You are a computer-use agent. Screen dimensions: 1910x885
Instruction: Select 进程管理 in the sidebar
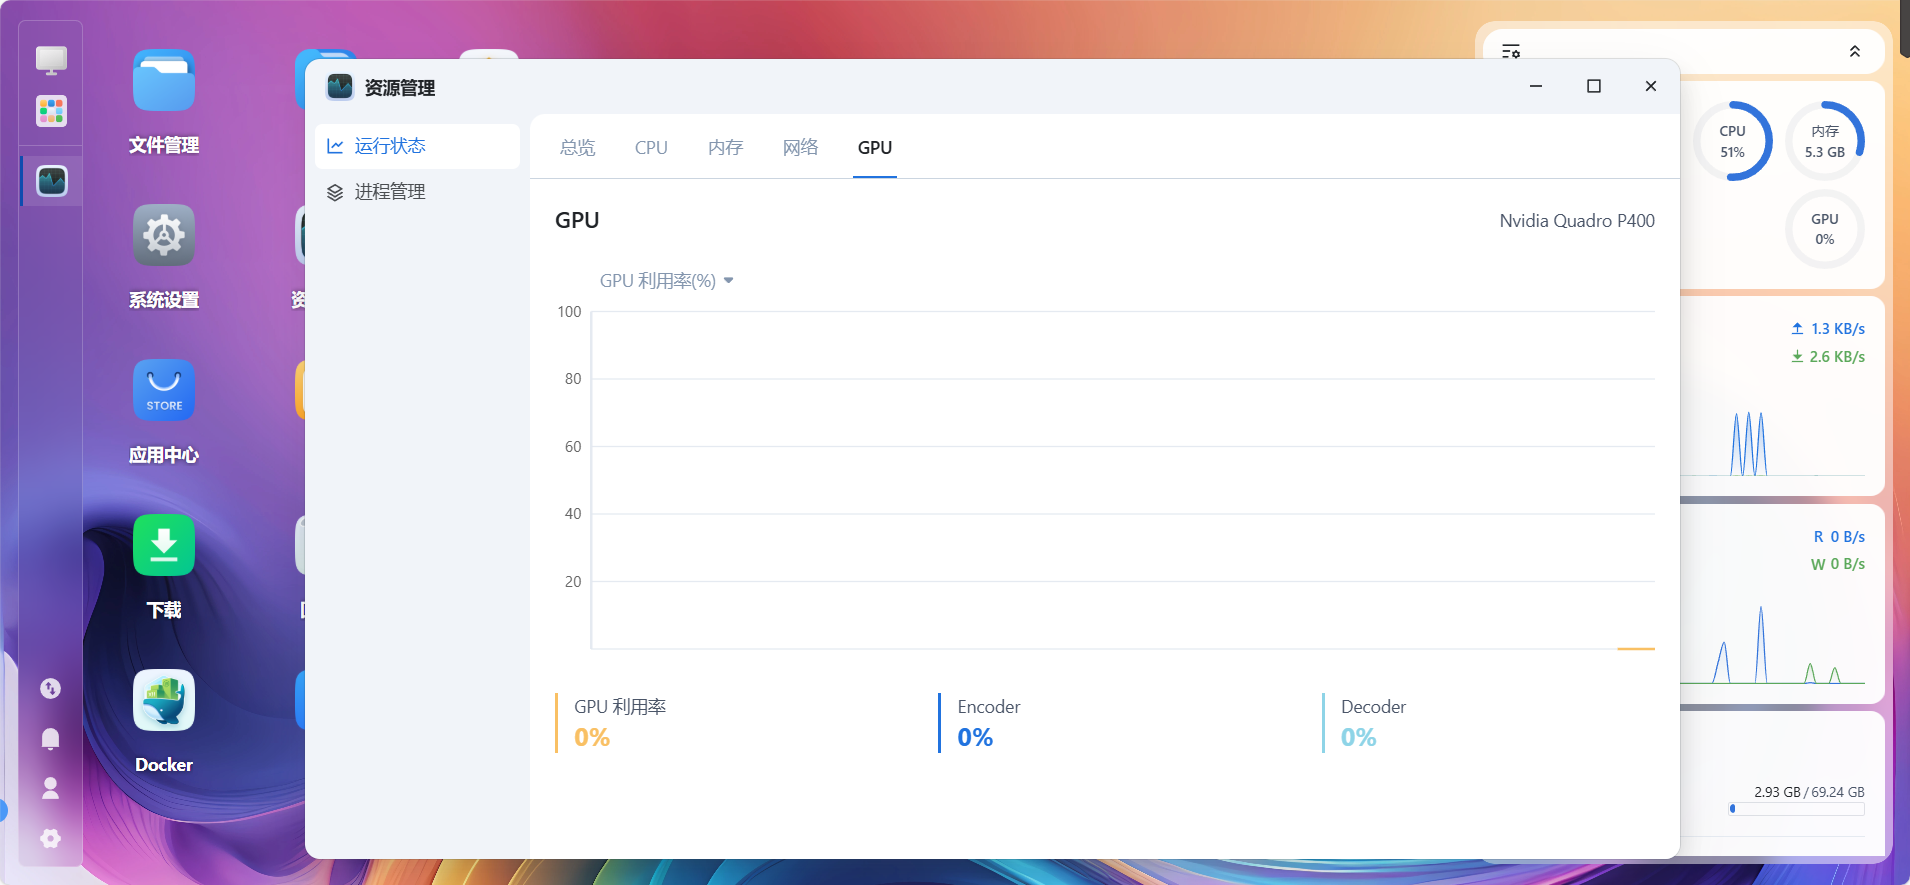click(x=417, y=192)
